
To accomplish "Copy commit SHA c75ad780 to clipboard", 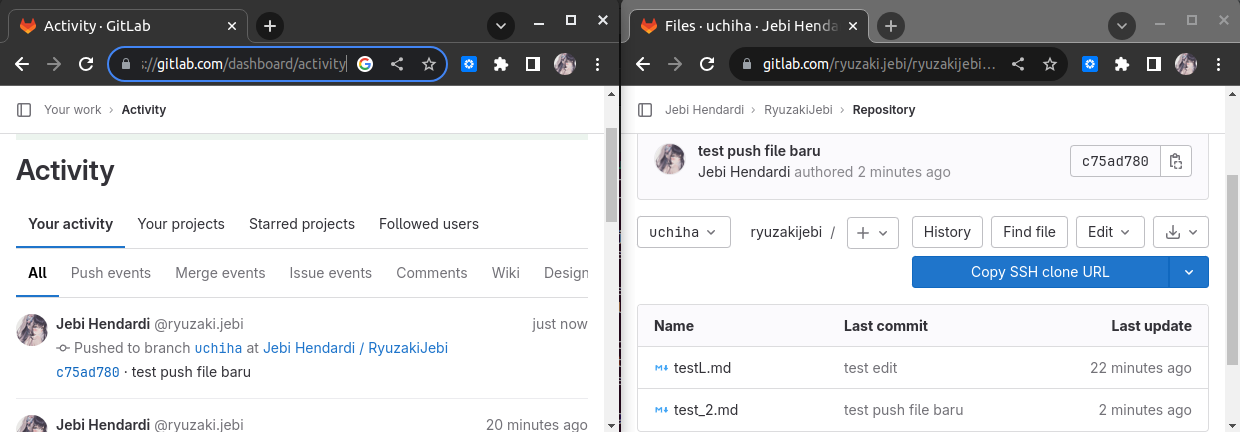I will [1176, 161].
